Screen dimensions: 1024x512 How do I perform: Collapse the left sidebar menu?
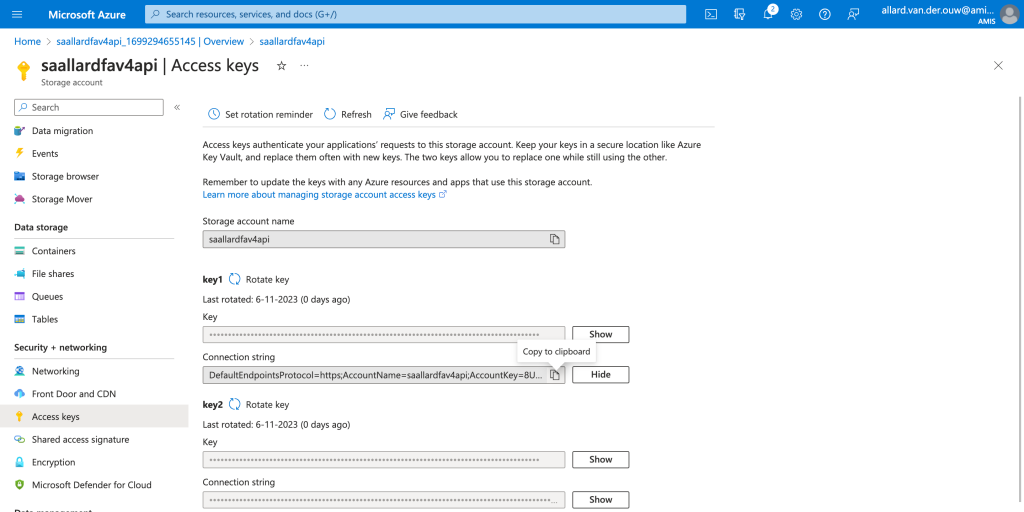coord(177,107)
